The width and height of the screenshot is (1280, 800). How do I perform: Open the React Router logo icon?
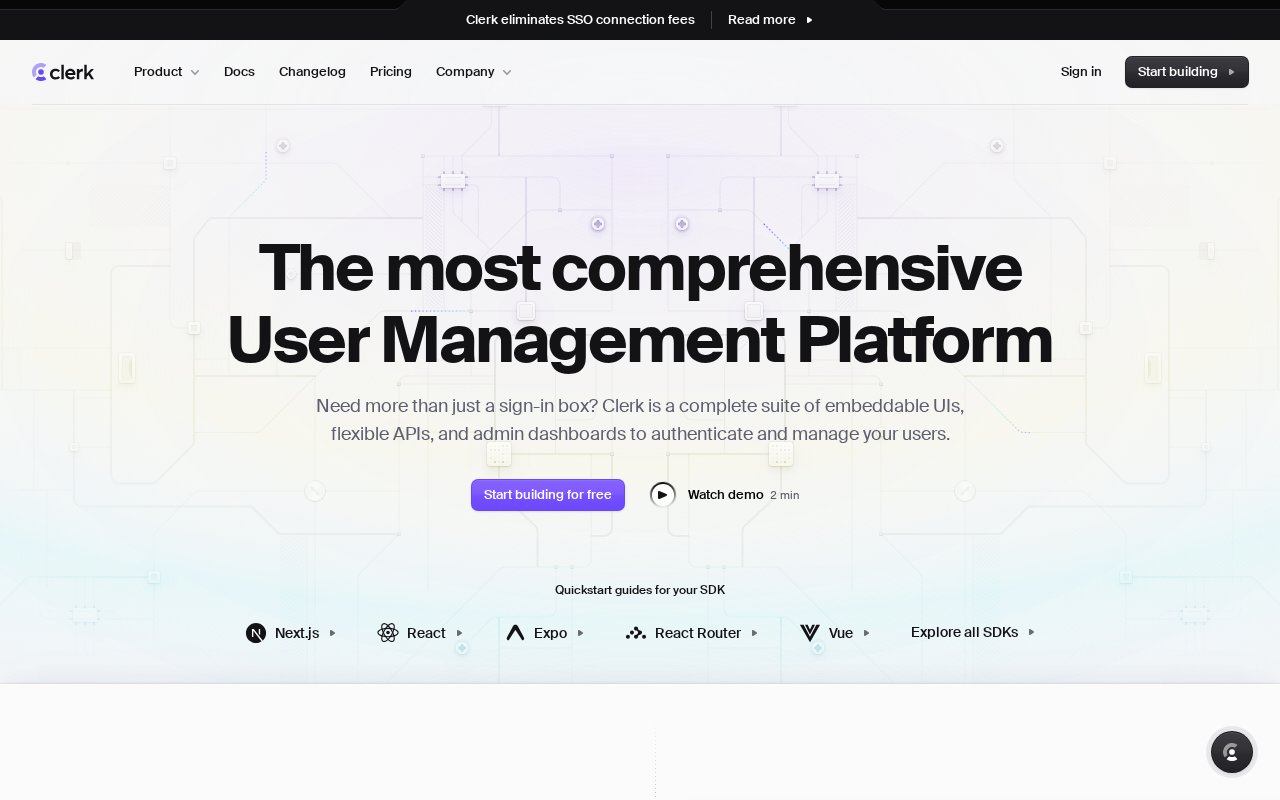tap(636, 633)
